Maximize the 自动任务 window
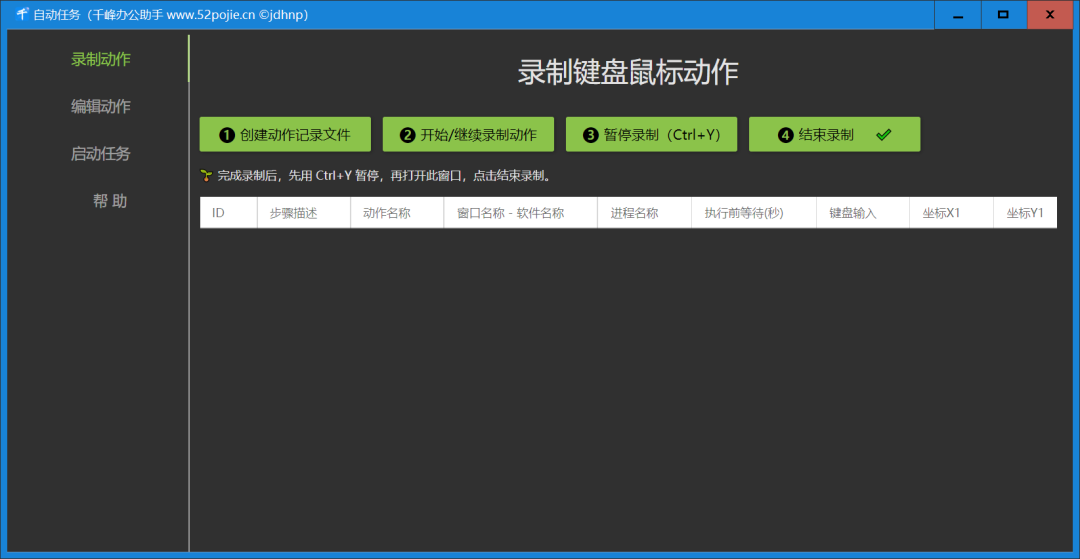Viewport: 1080px width, 559px height. (1004, 14)
